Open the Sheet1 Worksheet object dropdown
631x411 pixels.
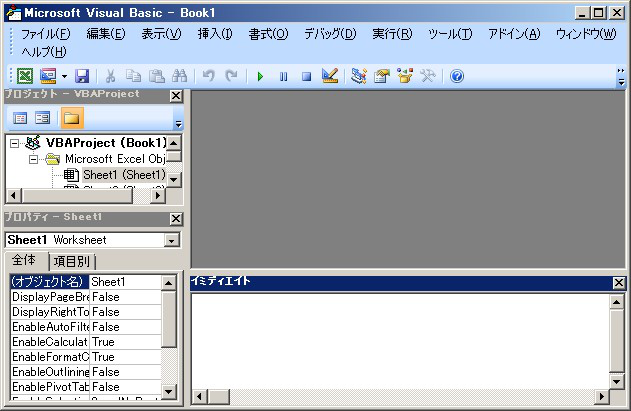pos(171,240)
